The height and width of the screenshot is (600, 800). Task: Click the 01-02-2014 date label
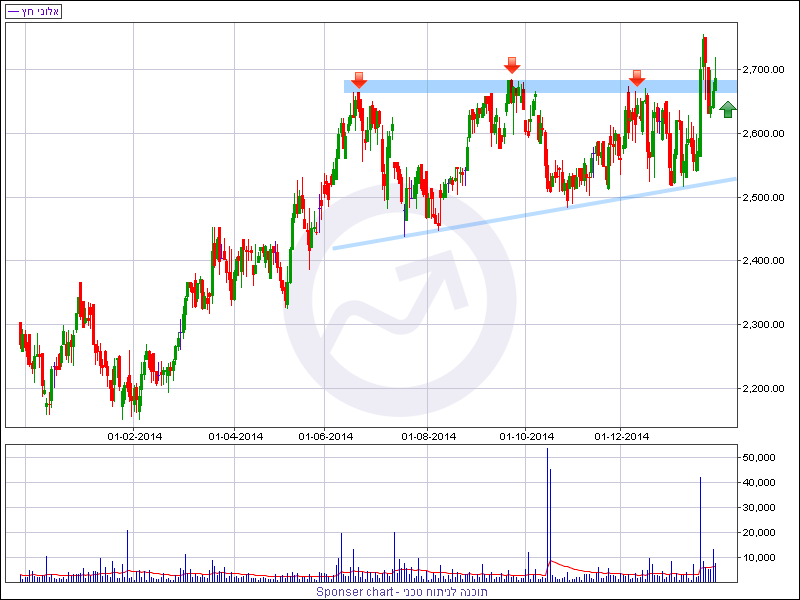134,436
